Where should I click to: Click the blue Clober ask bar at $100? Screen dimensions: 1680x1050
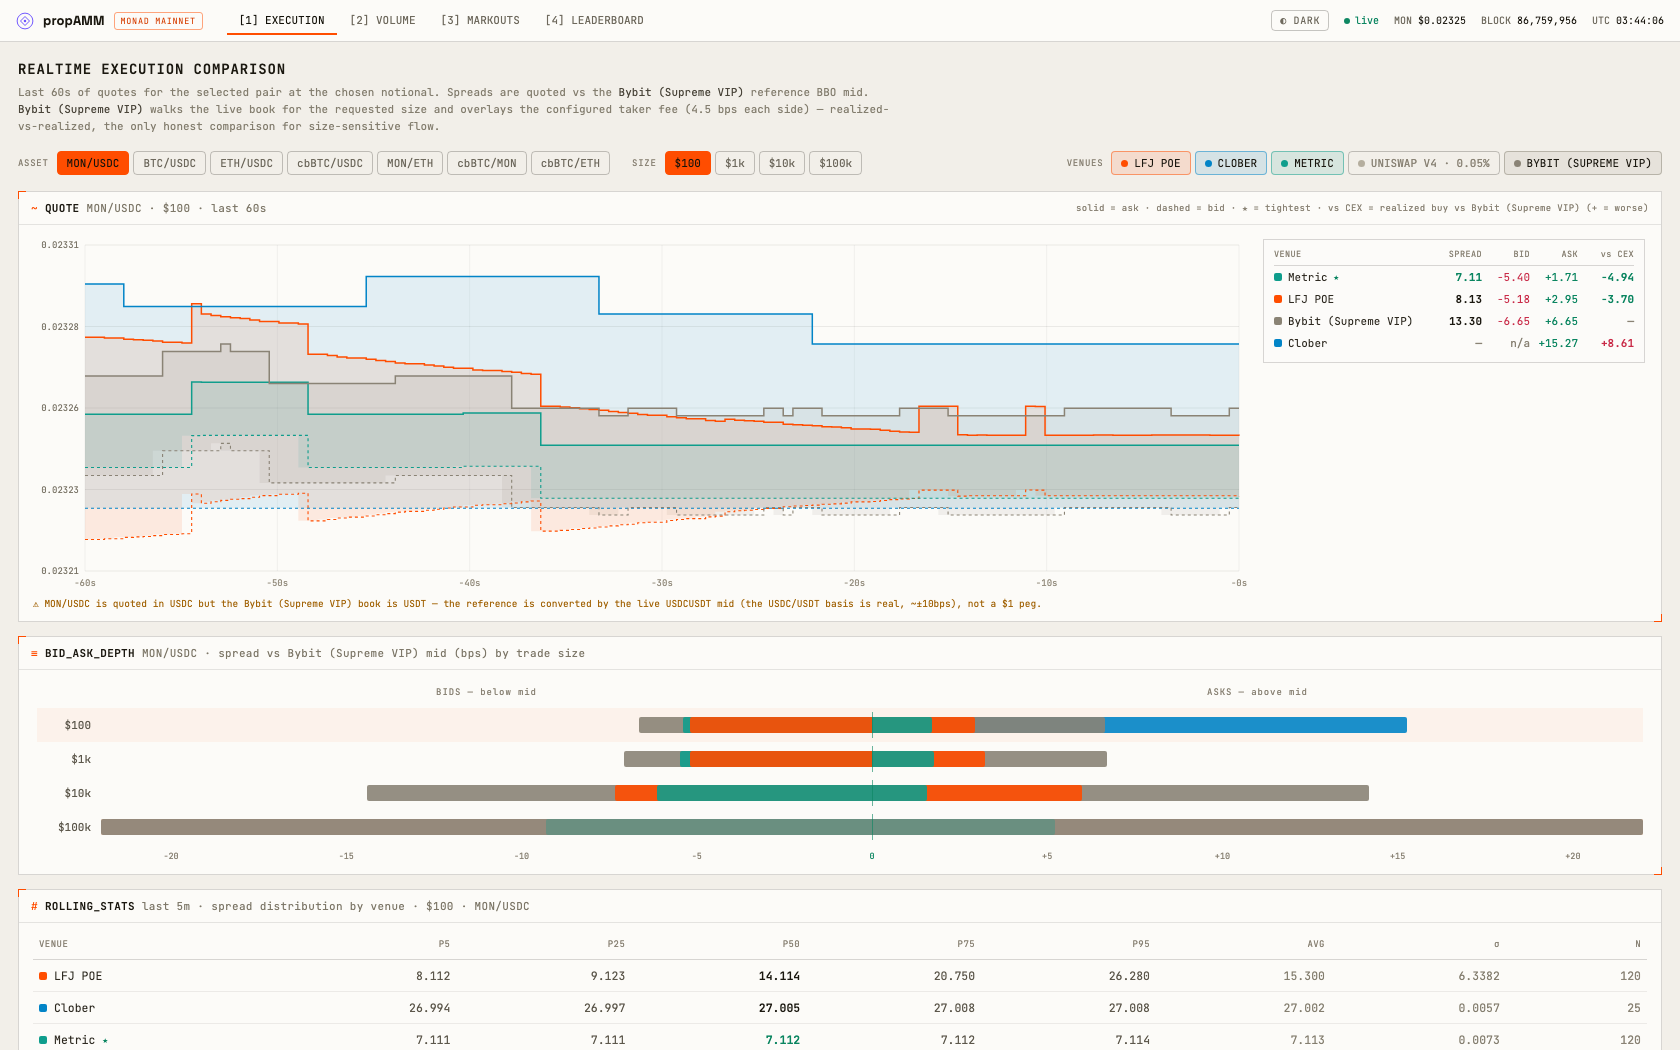1256,725
